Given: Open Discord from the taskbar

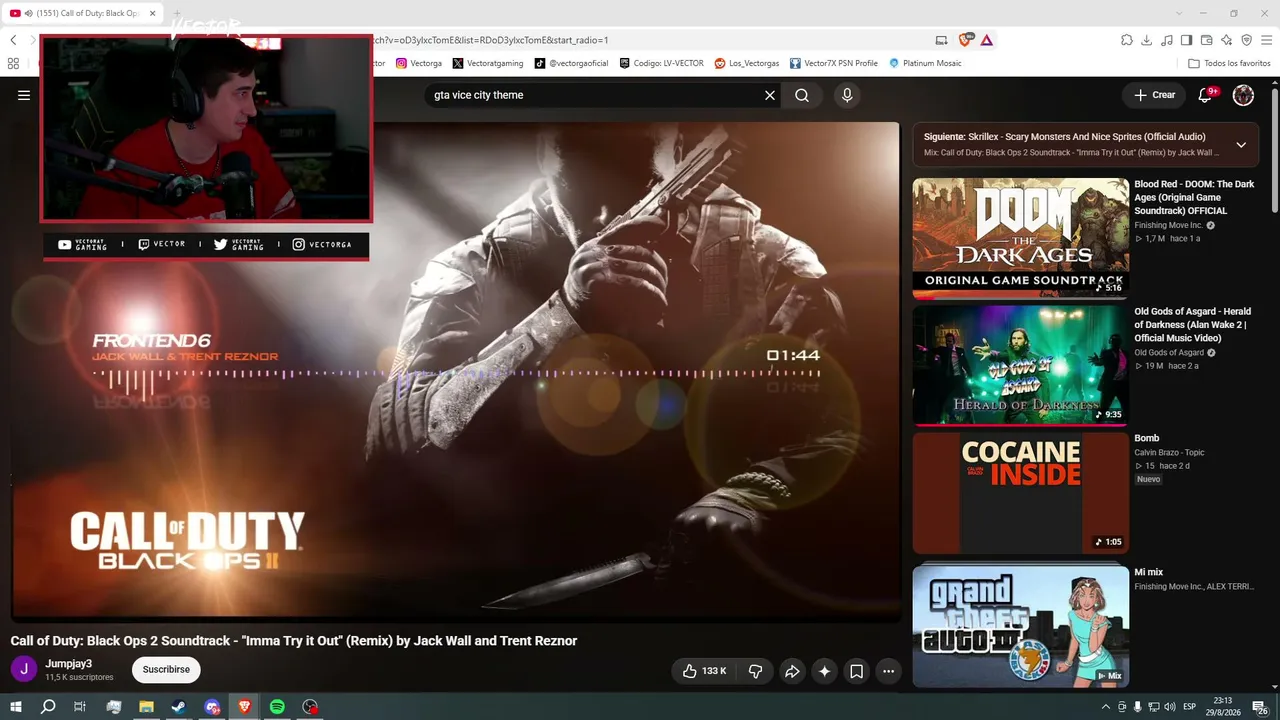Looking at the screenshot, I should point(212,707).
